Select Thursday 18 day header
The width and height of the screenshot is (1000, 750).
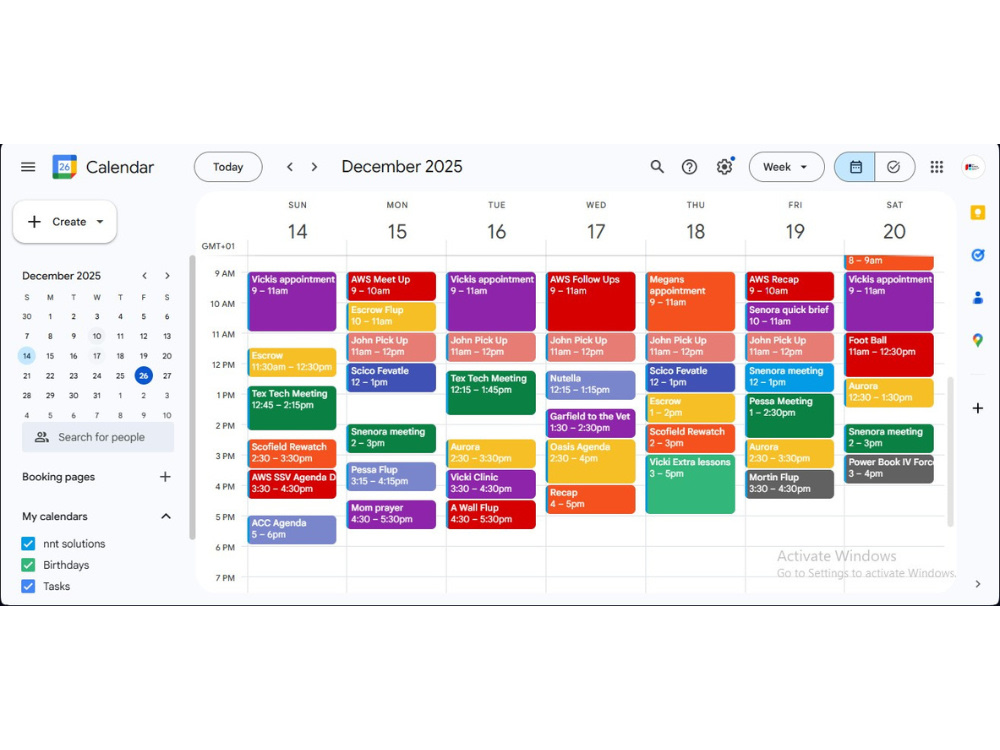(695, 231)
